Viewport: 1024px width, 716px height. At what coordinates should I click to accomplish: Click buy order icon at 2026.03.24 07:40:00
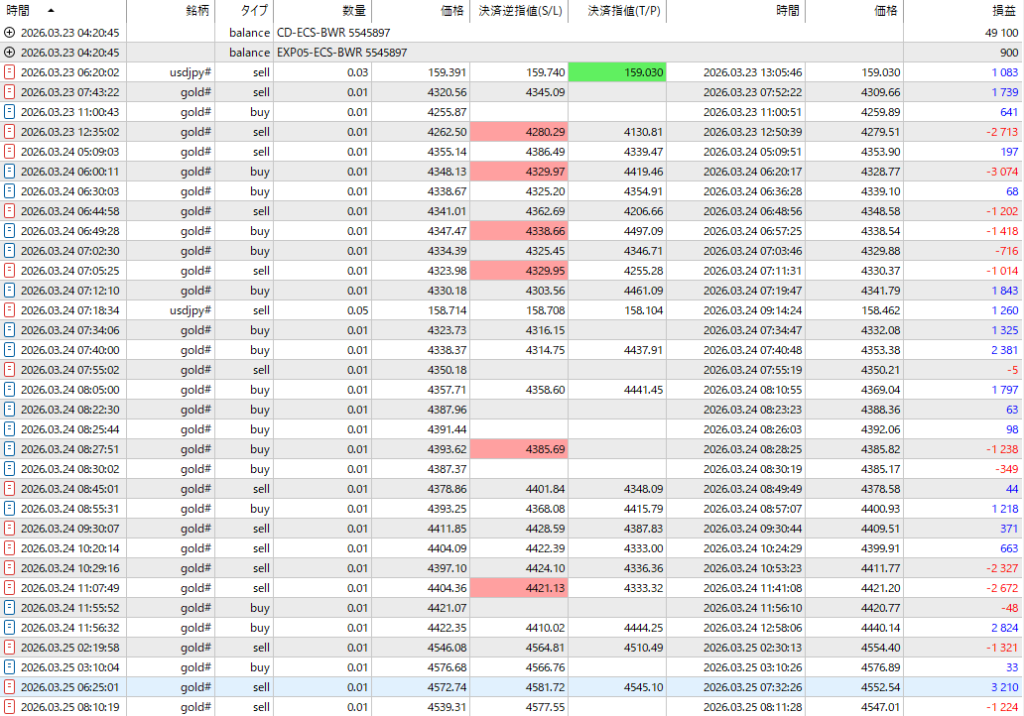(x=10, y=350)
